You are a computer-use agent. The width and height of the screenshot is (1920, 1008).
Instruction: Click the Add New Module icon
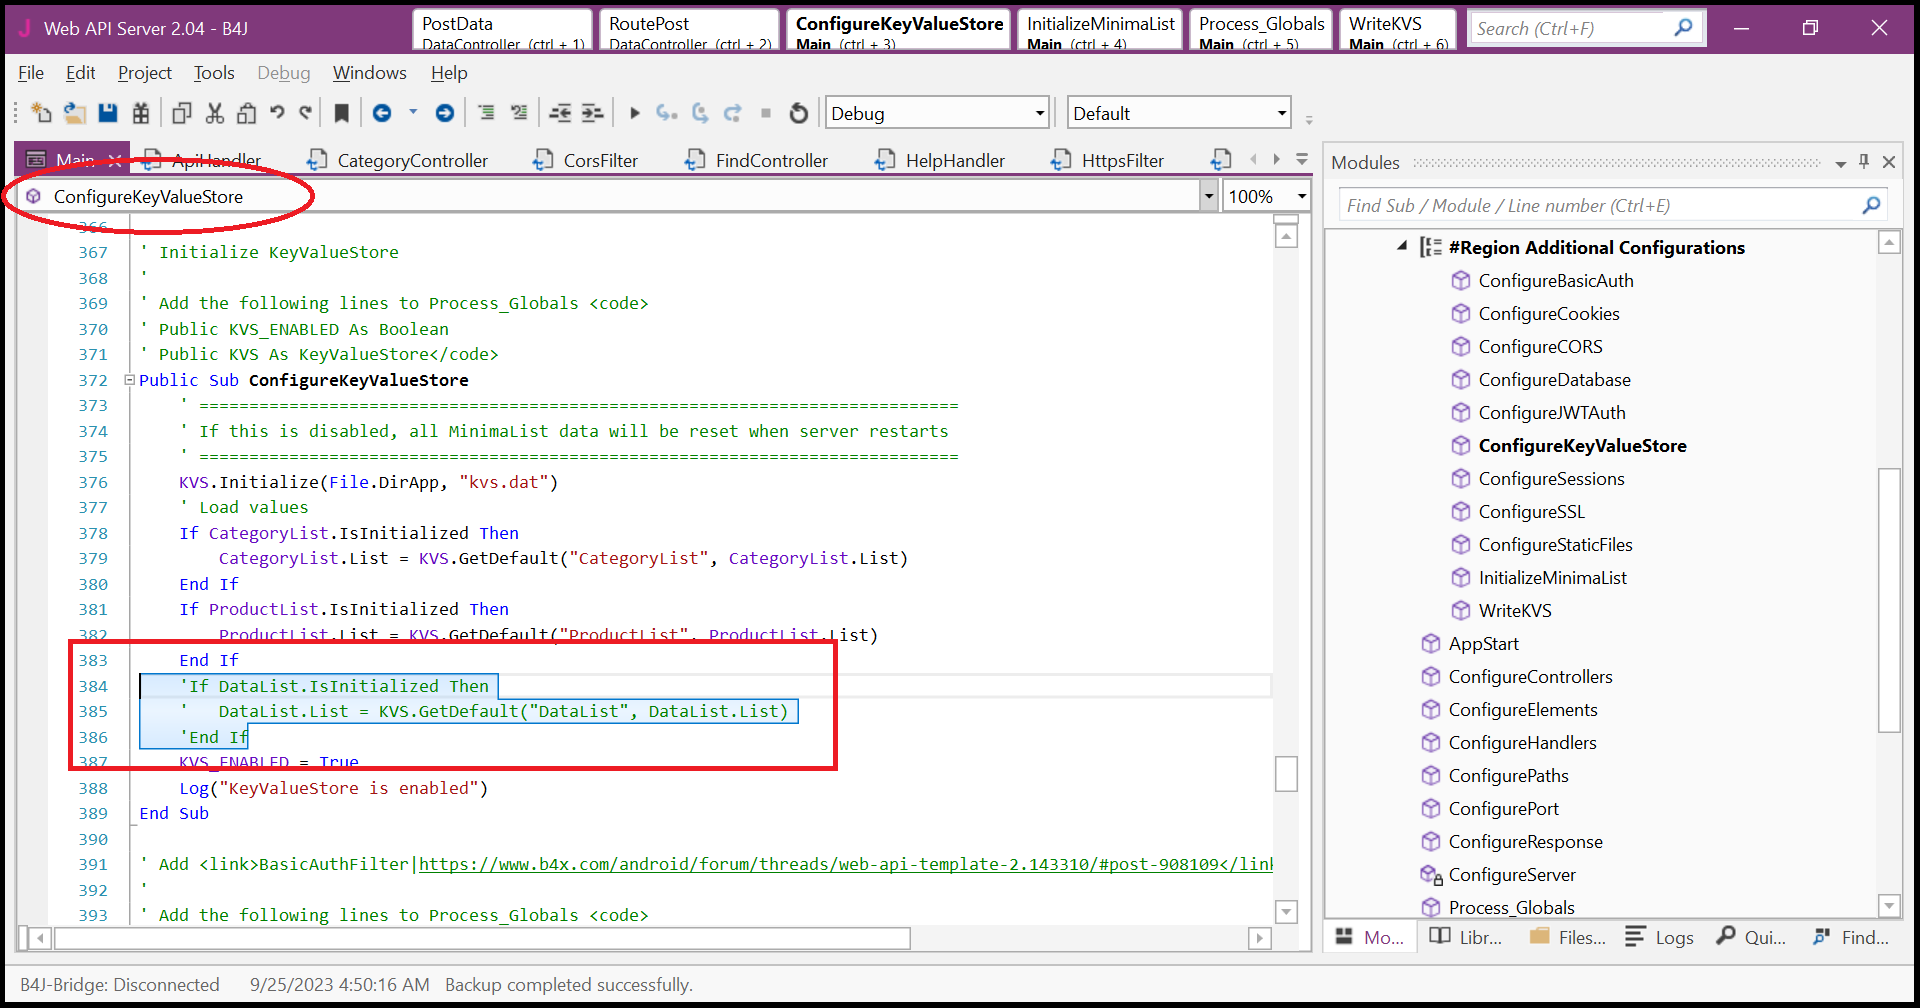(41, 114)
